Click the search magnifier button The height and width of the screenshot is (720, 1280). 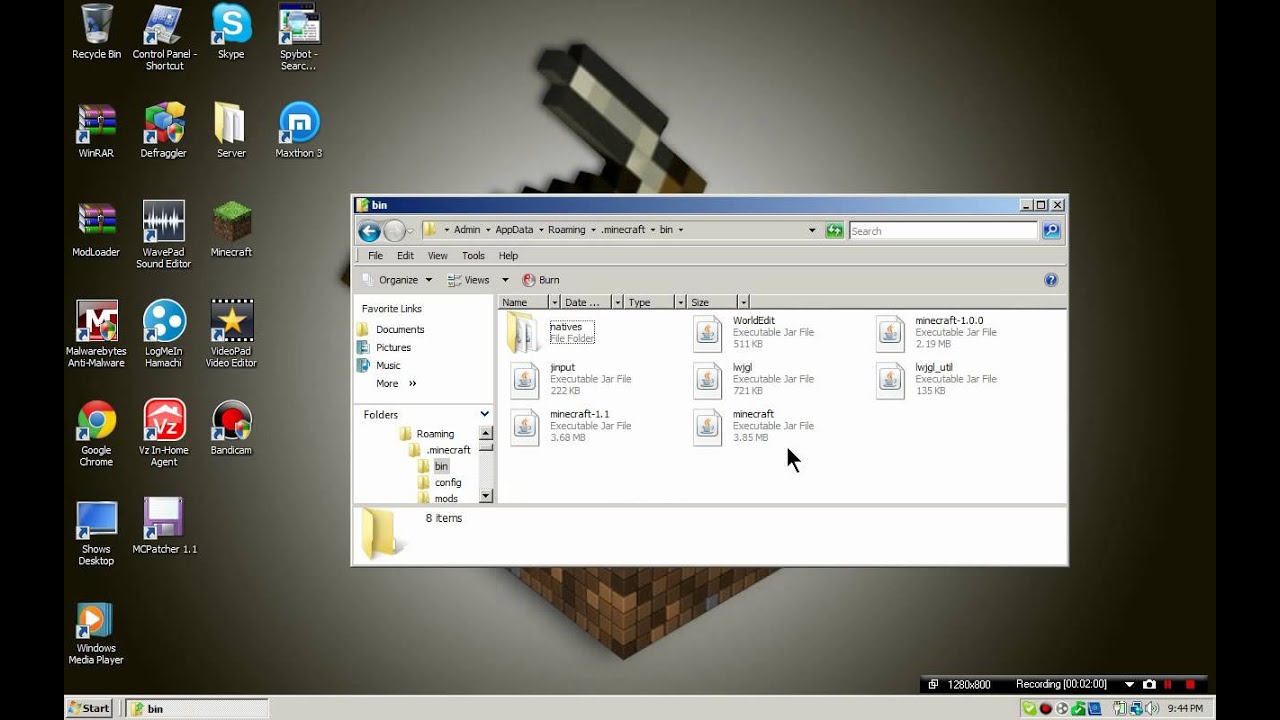(x=1051, y=230)
